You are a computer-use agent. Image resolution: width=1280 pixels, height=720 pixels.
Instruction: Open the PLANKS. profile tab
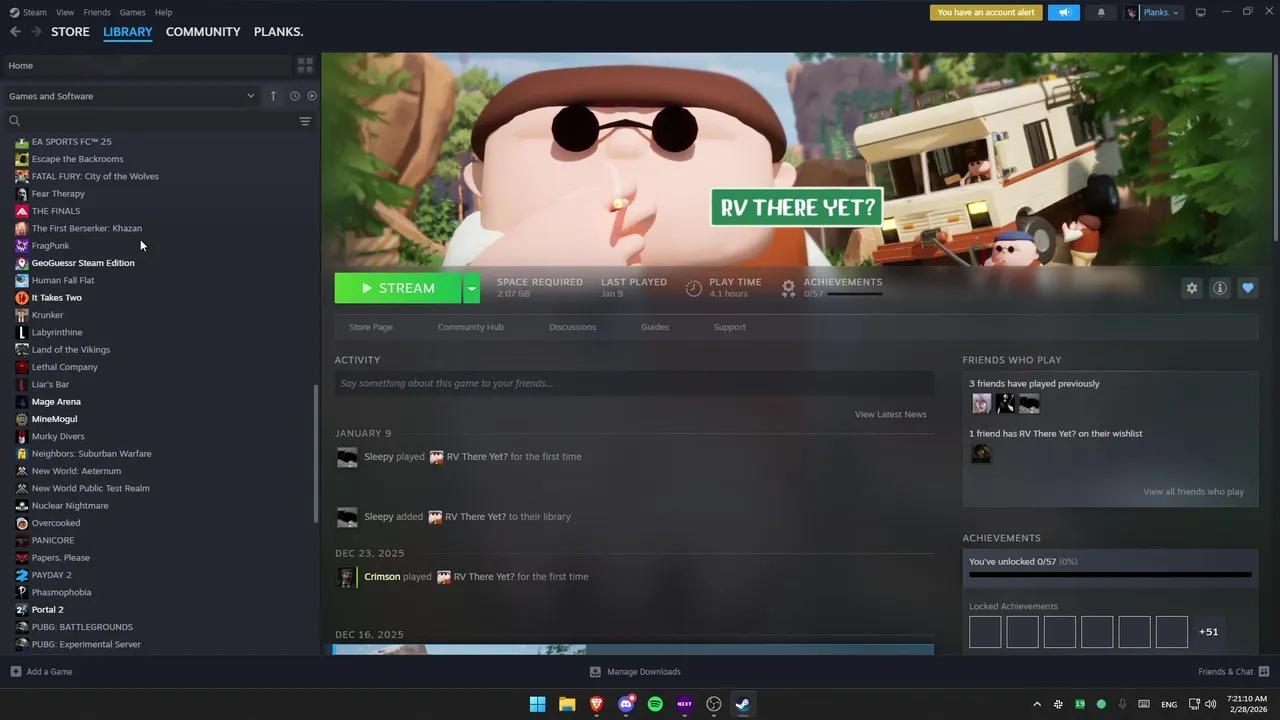click(x=278, y=32)
